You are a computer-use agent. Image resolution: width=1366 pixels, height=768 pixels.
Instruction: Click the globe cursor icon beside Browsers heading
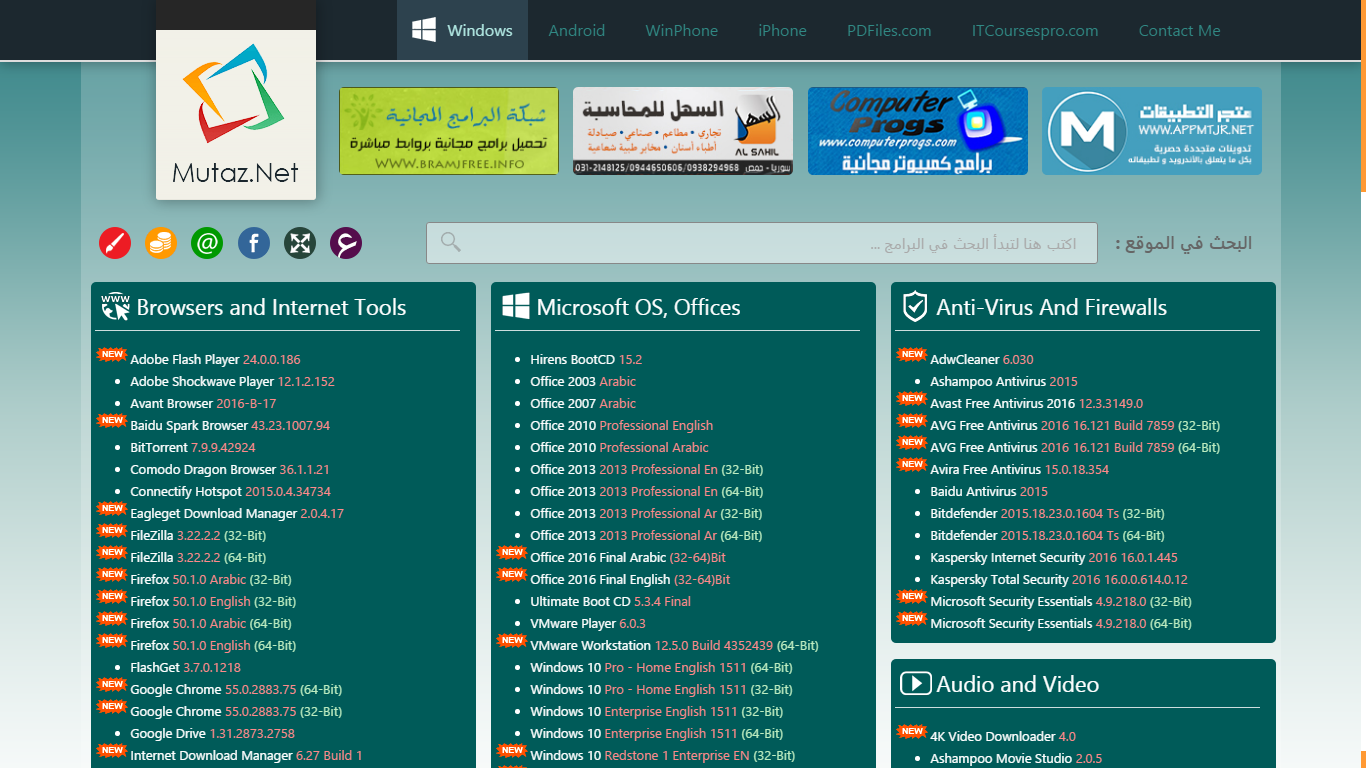115,307
